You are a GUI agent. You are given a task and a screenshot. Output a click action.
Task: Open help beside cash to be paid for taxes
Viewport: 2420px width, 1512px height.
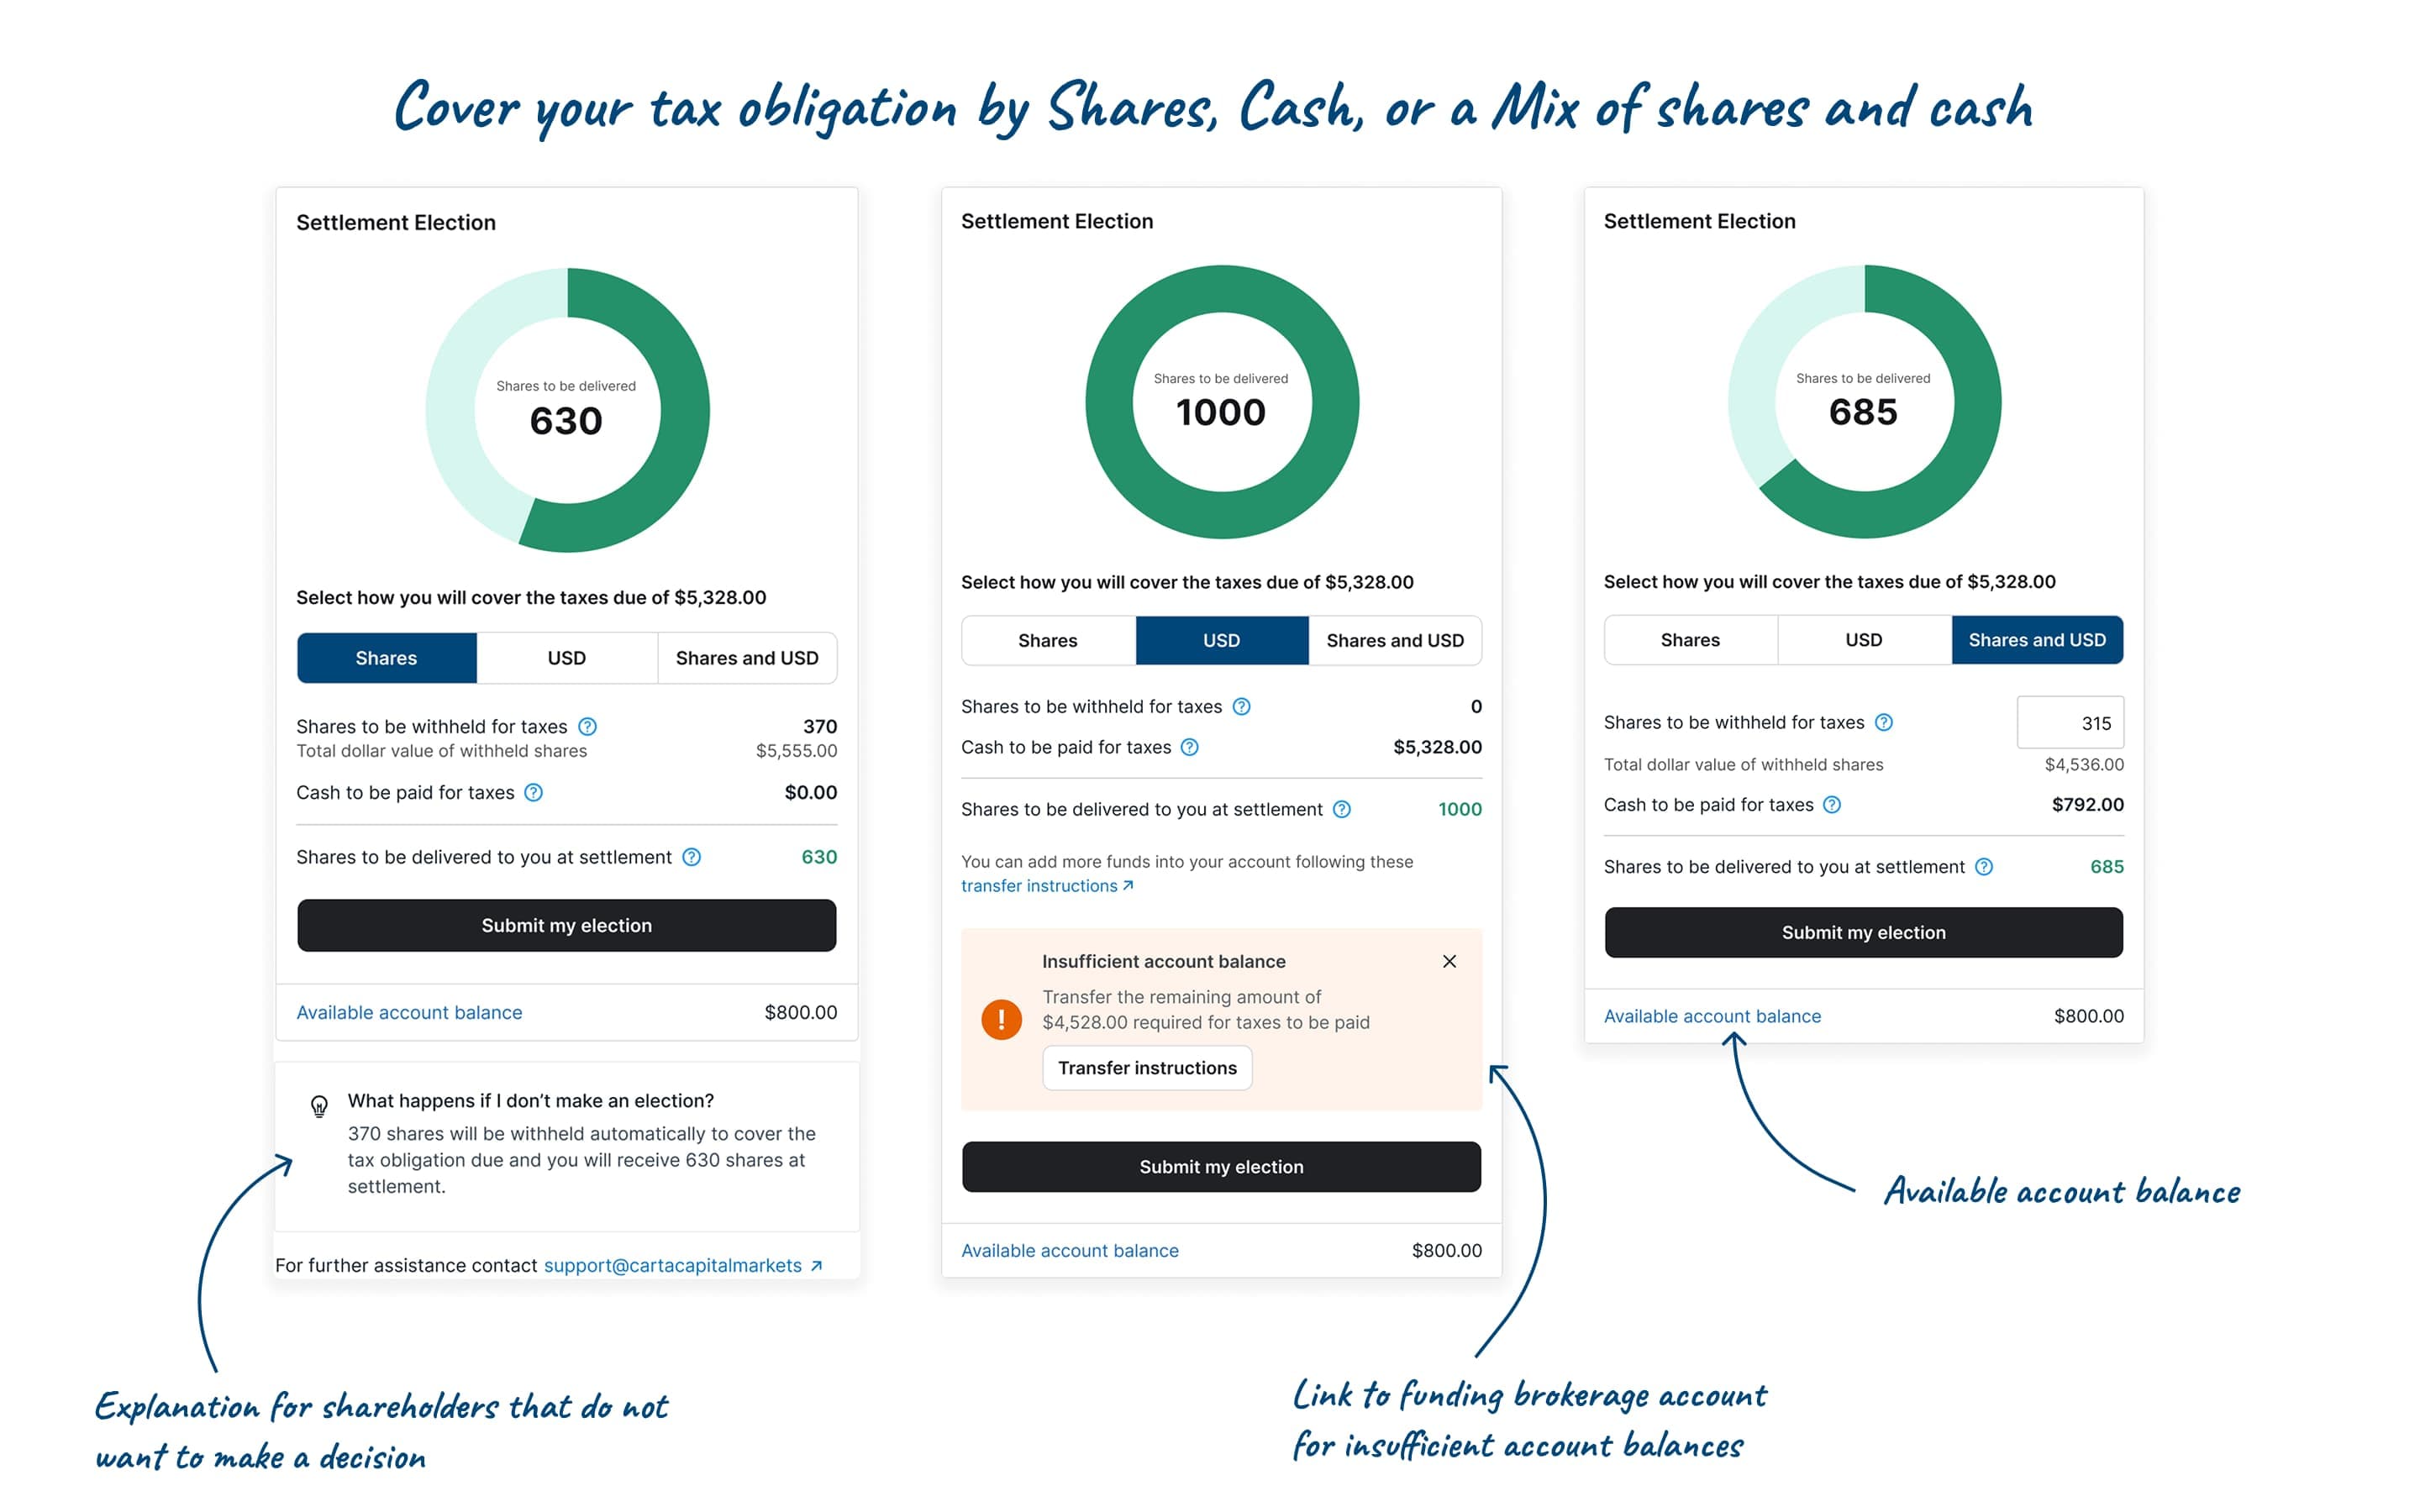pyautogui.click(x=534, y=792)
